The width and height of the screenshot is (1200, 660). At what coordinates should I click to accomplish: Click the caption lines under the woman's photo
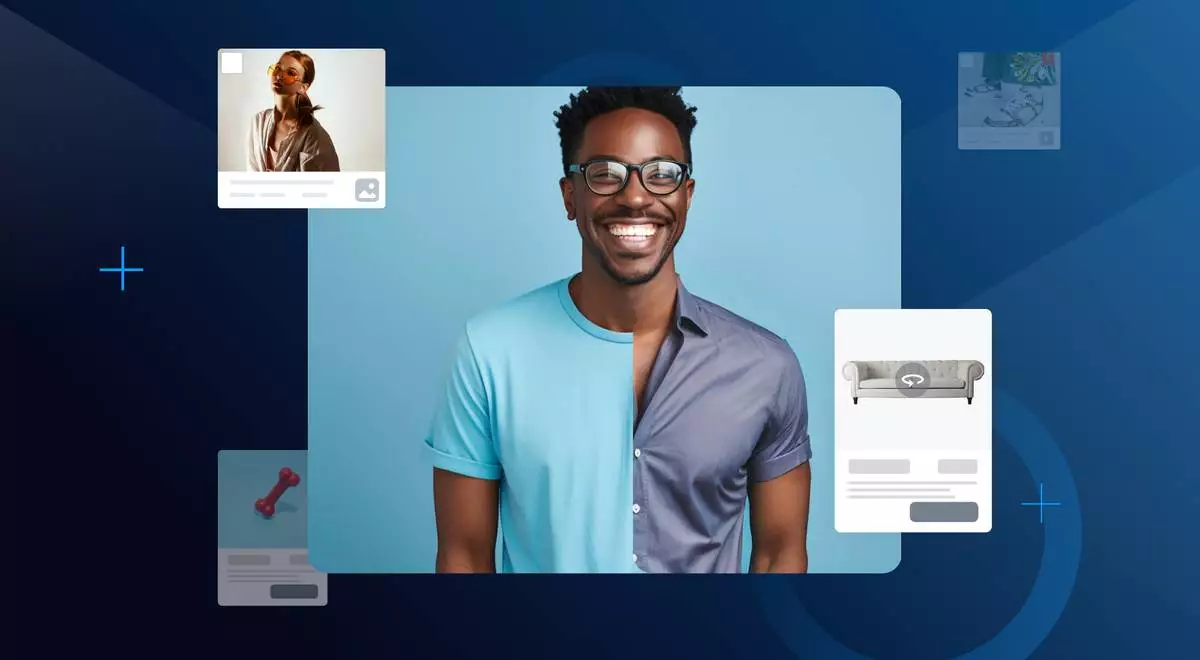pyautogui.click(x=280, y=189)
